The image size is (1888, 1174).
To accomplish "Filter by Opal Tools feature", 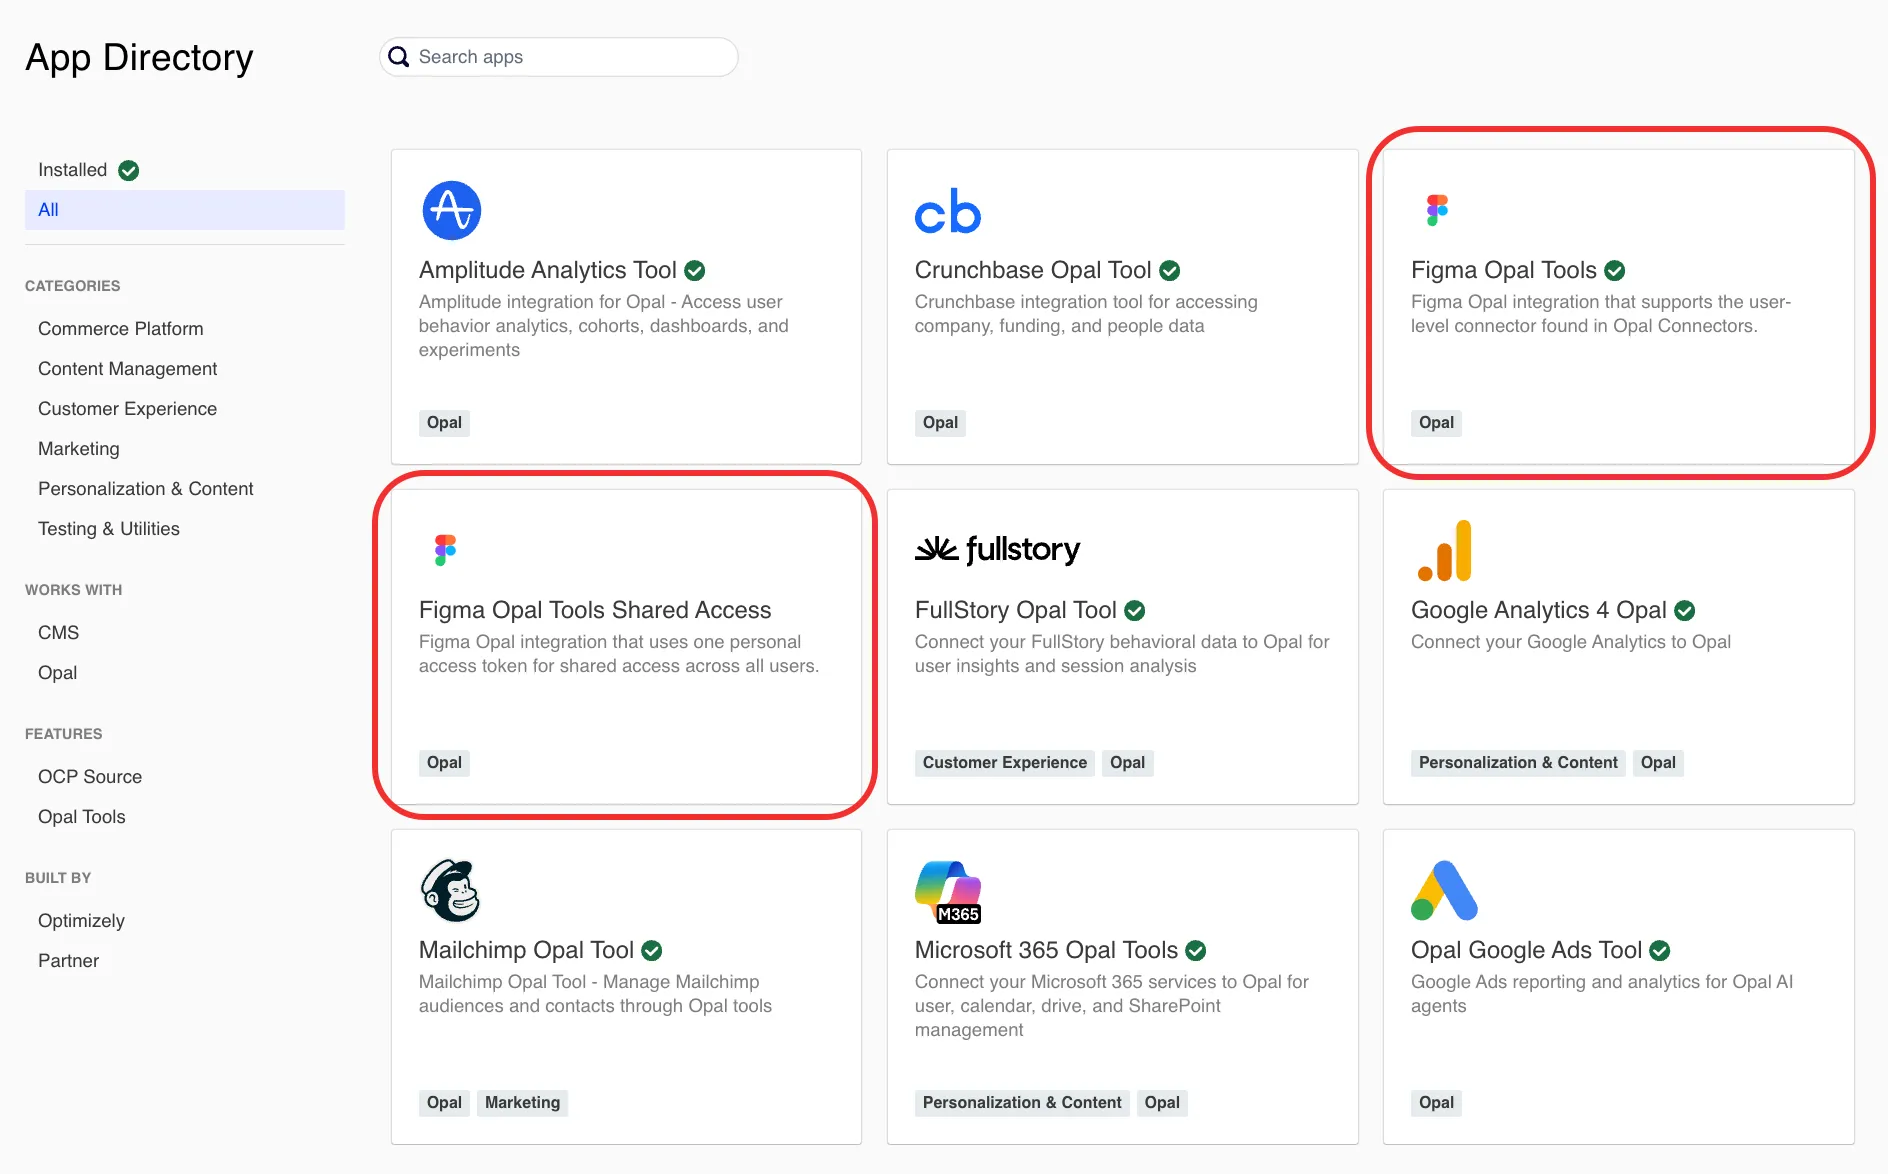I will [x=82, y=817].
